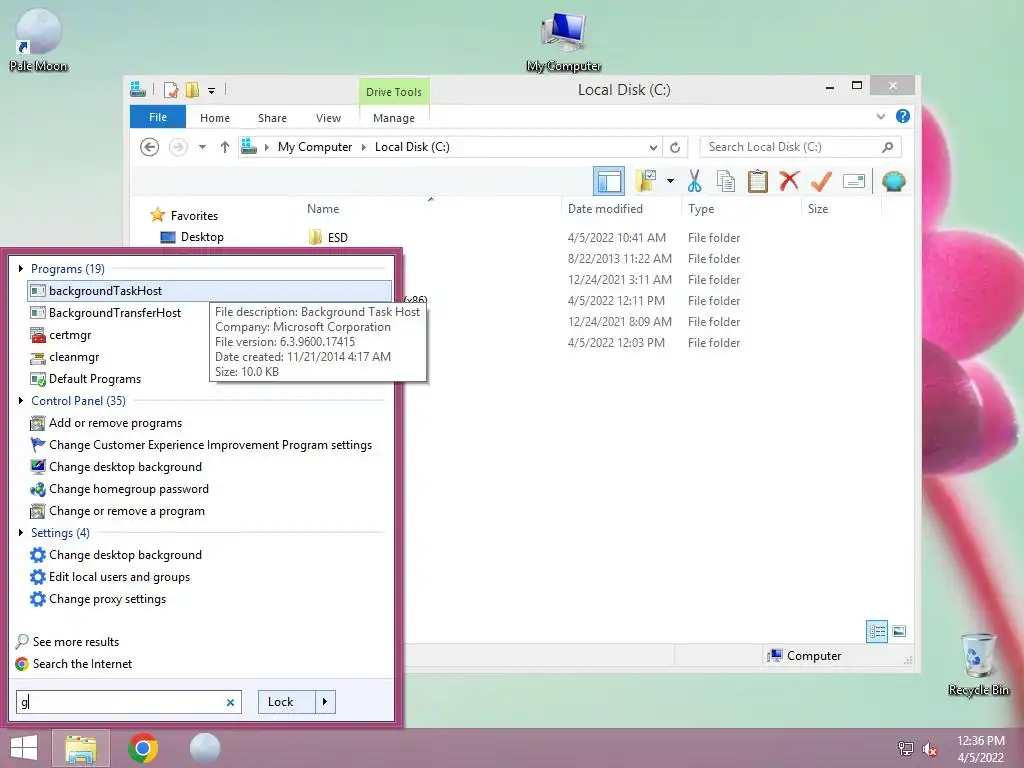The width and height of the screenshot is (1024, 768).
Task: Click the Paste clipboard toolbar icon
Action: [x=758, y=181]
